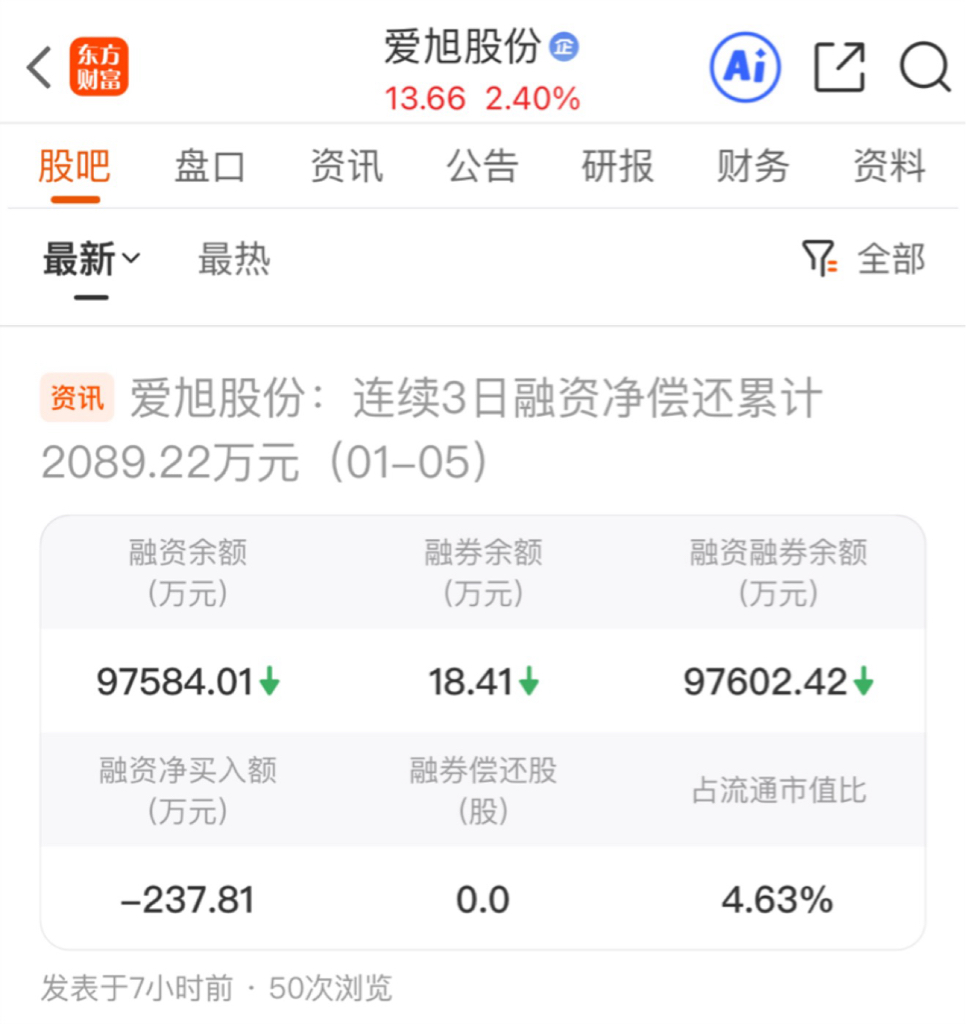966x1024 pixels.
Task: Open article 连续3日融资净偿还累计 headline
Action: [431, 429]
